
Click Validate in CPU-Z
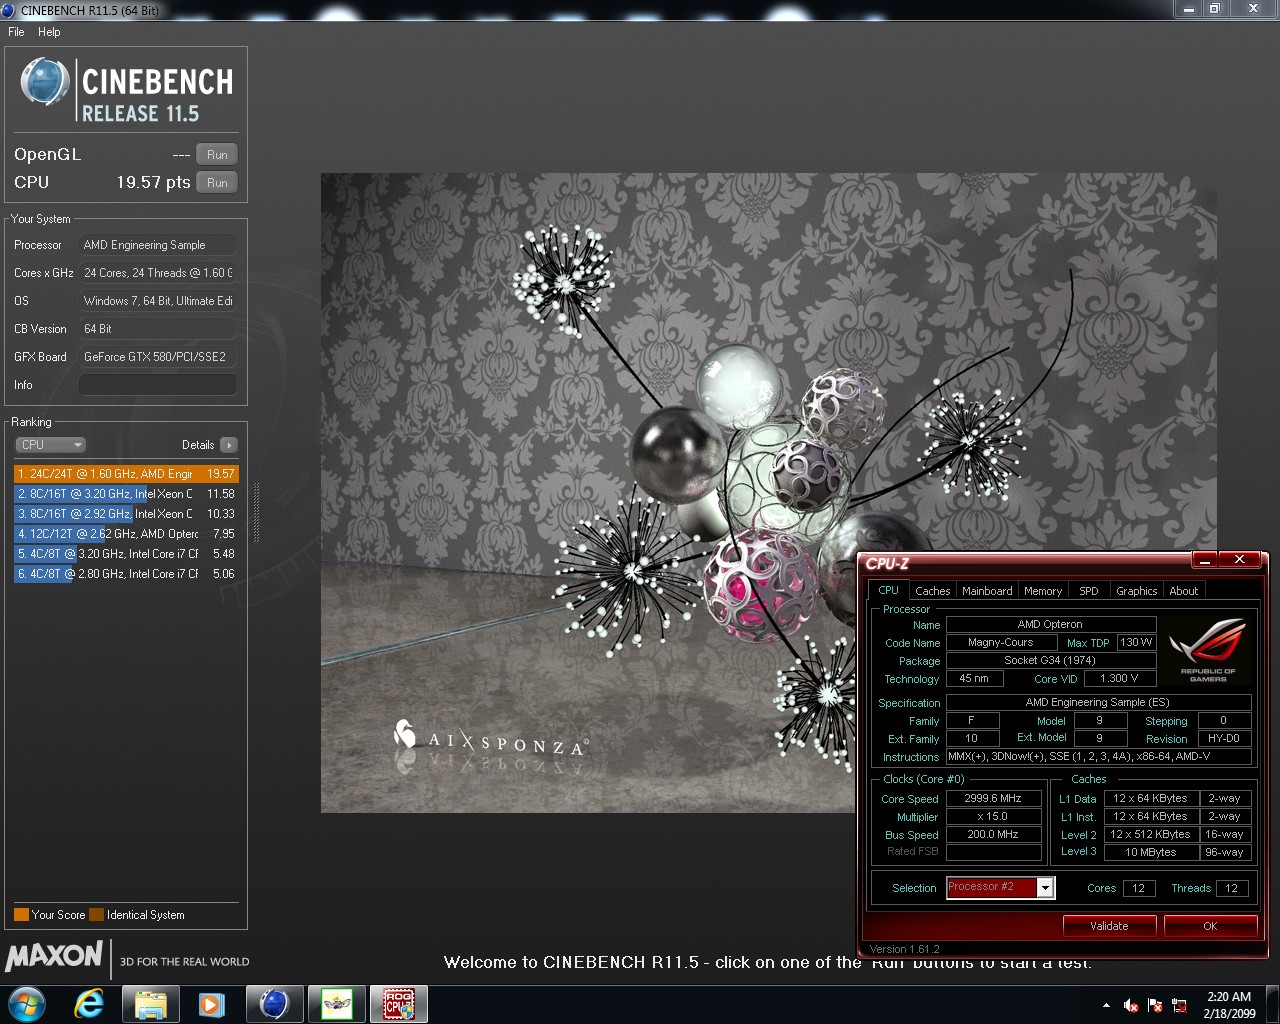point(1109,926)
